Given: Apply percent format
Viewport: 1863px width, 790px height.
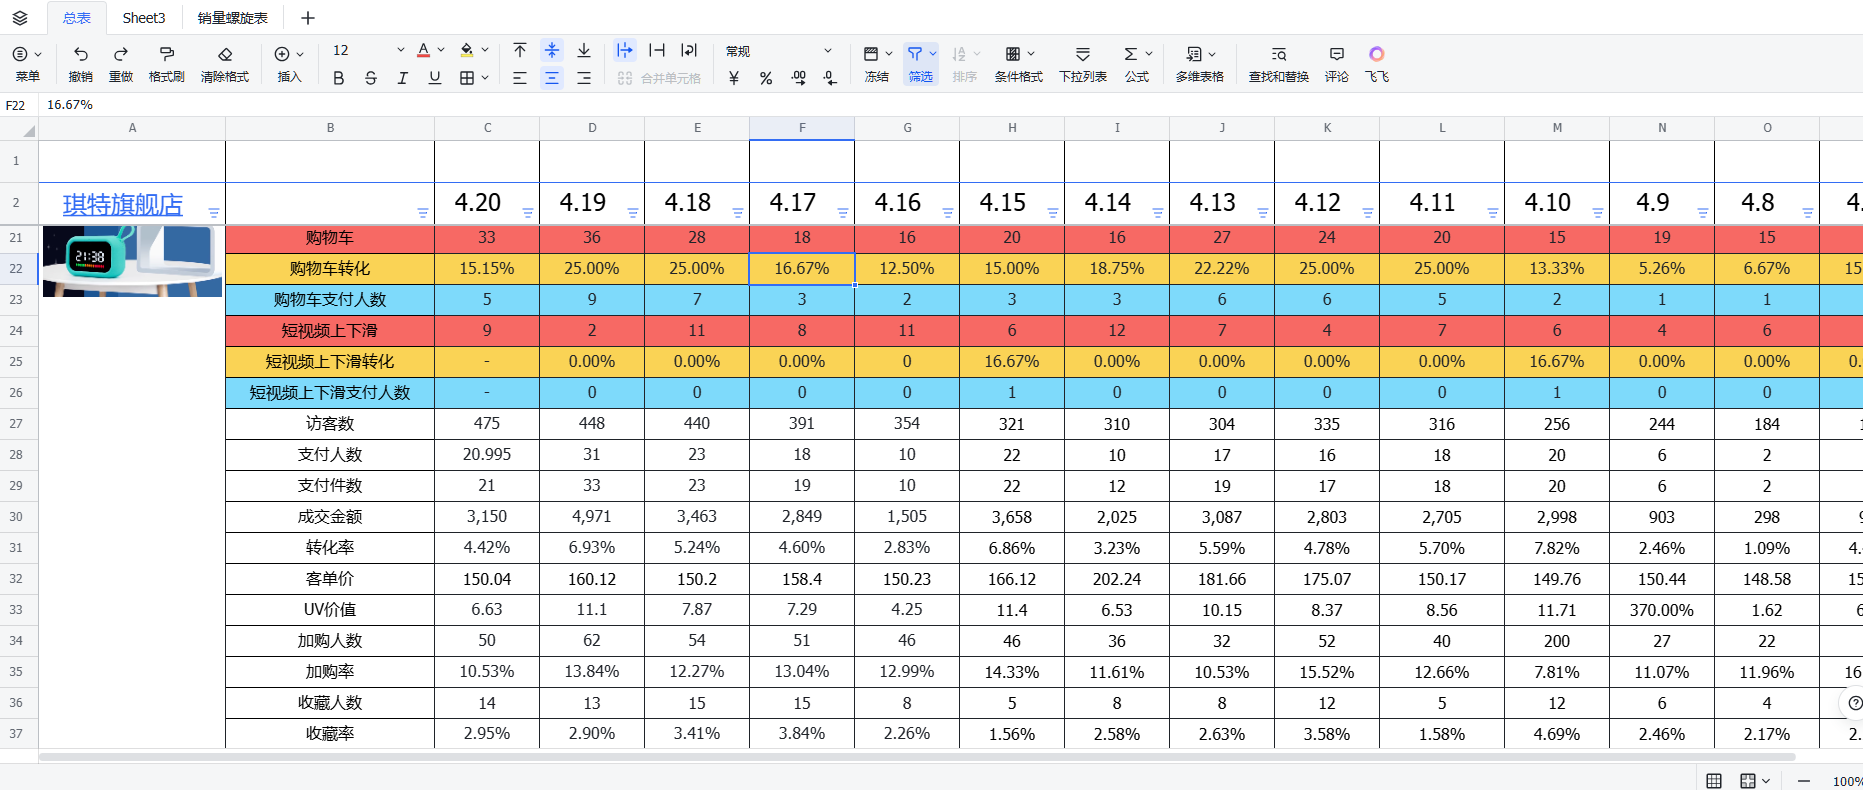Looking at the screenshot, I should (x=766, y=78).
